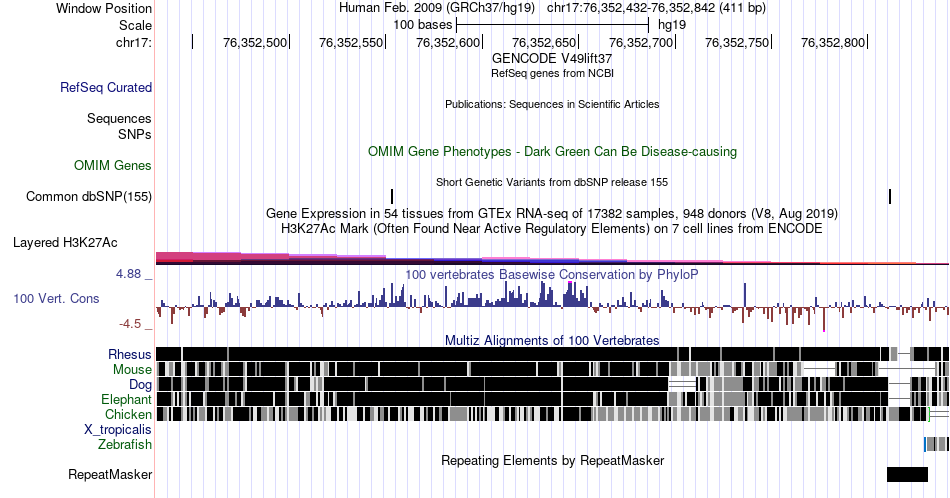Click the chr17:76,352,432-76,352,842 position text
This screenshot has width=950, height=498.
[656, 8]
